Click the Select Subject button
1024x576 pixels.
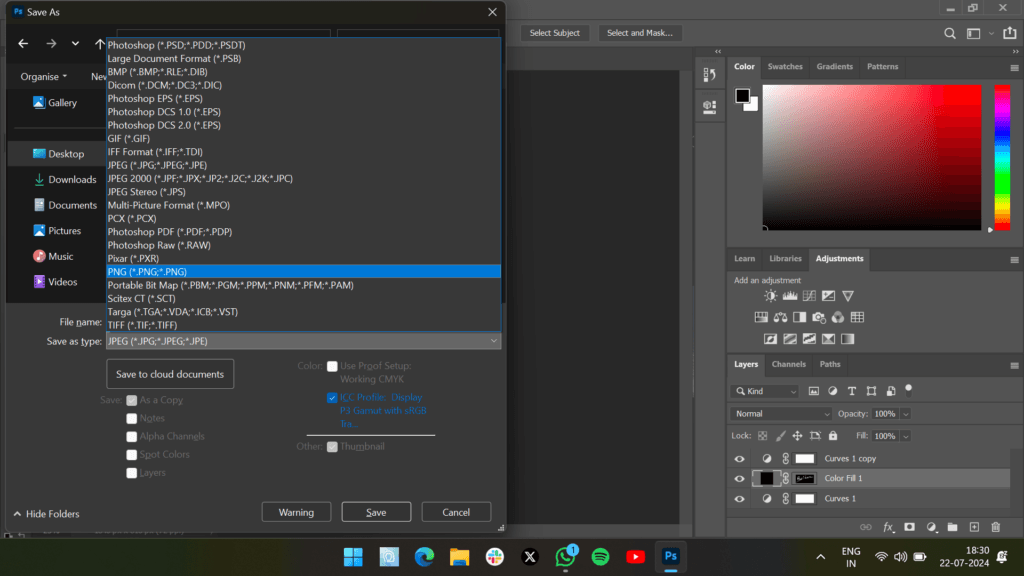[554, 33]
